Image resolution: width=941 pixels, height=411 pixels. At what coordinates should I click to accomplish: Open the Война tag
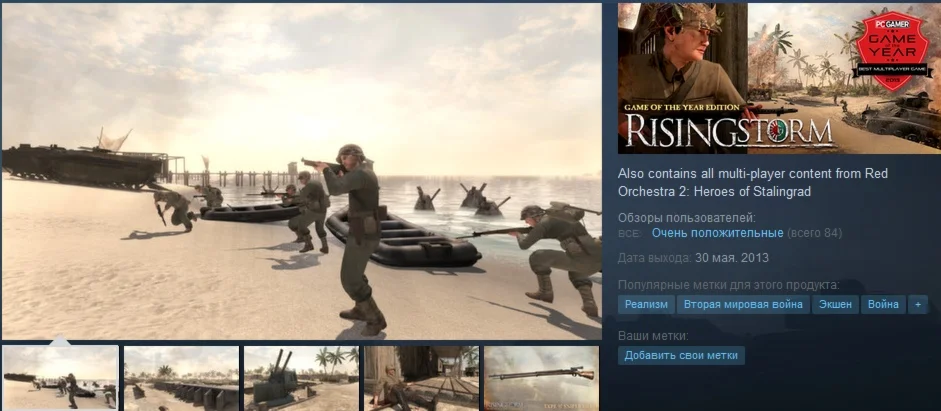883,304
